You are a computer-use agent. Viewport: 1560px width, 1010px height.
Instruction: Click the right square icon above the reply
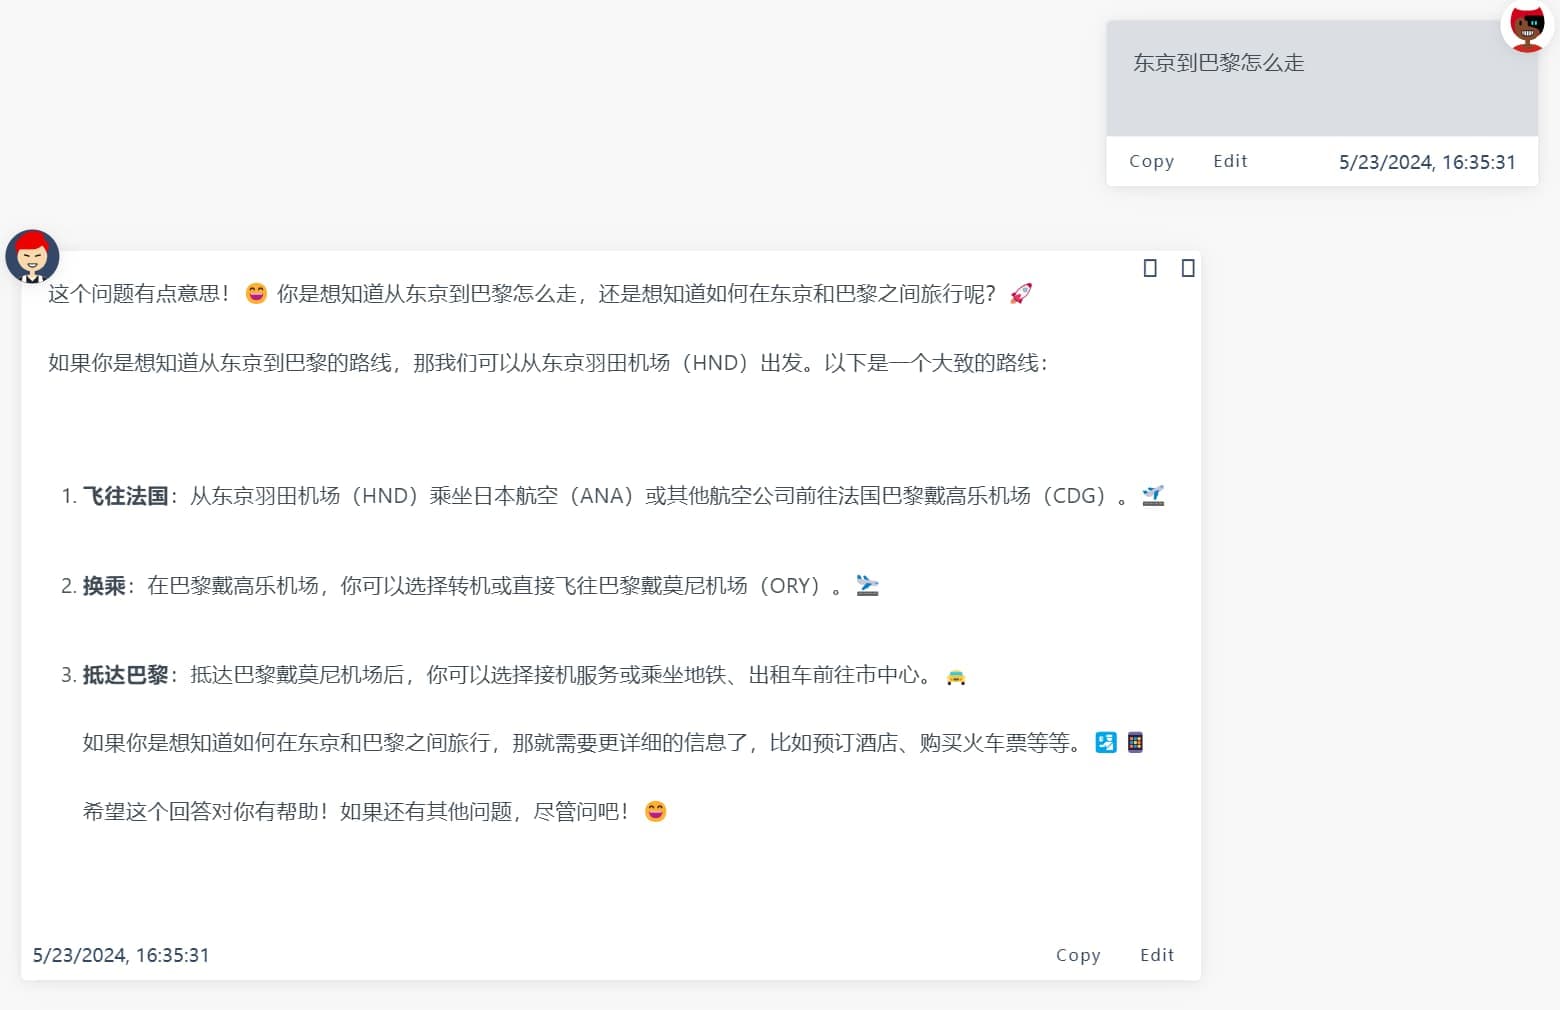coord(1187,268)
